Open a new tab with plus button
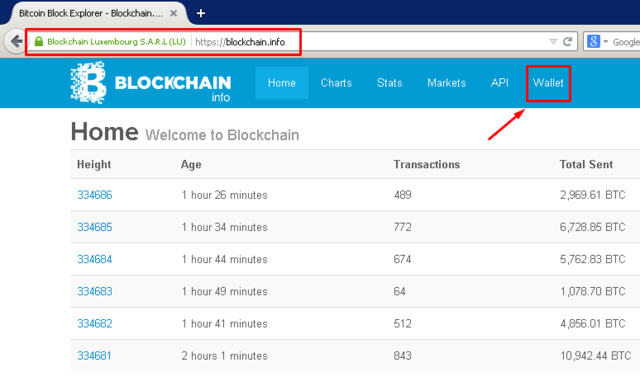 point(200,13)
